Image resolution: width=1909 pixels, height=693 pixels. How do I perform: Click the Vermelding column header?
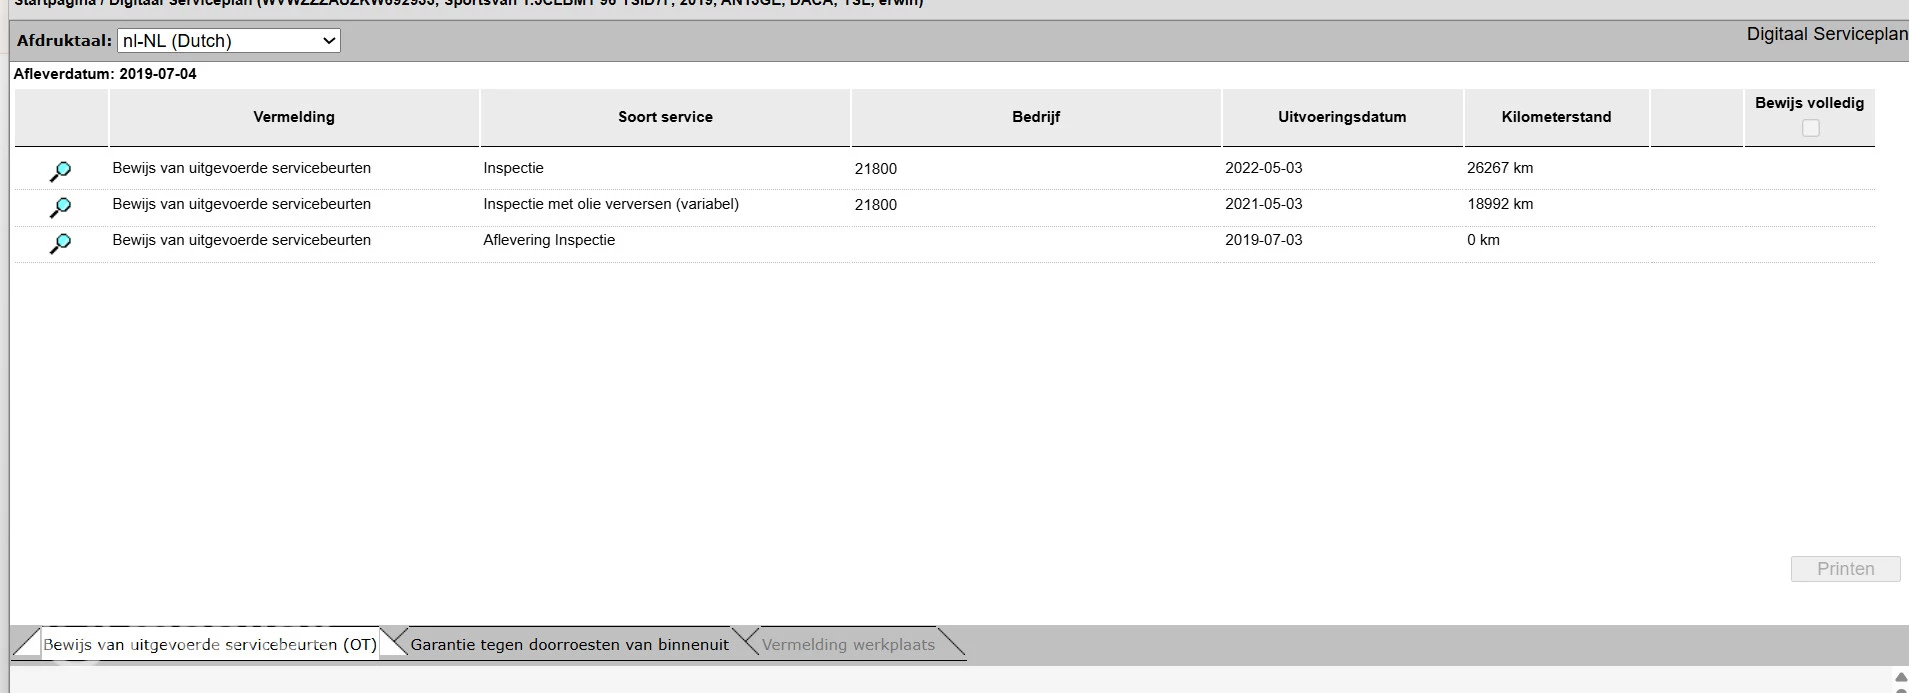click(x=294, y=117)
